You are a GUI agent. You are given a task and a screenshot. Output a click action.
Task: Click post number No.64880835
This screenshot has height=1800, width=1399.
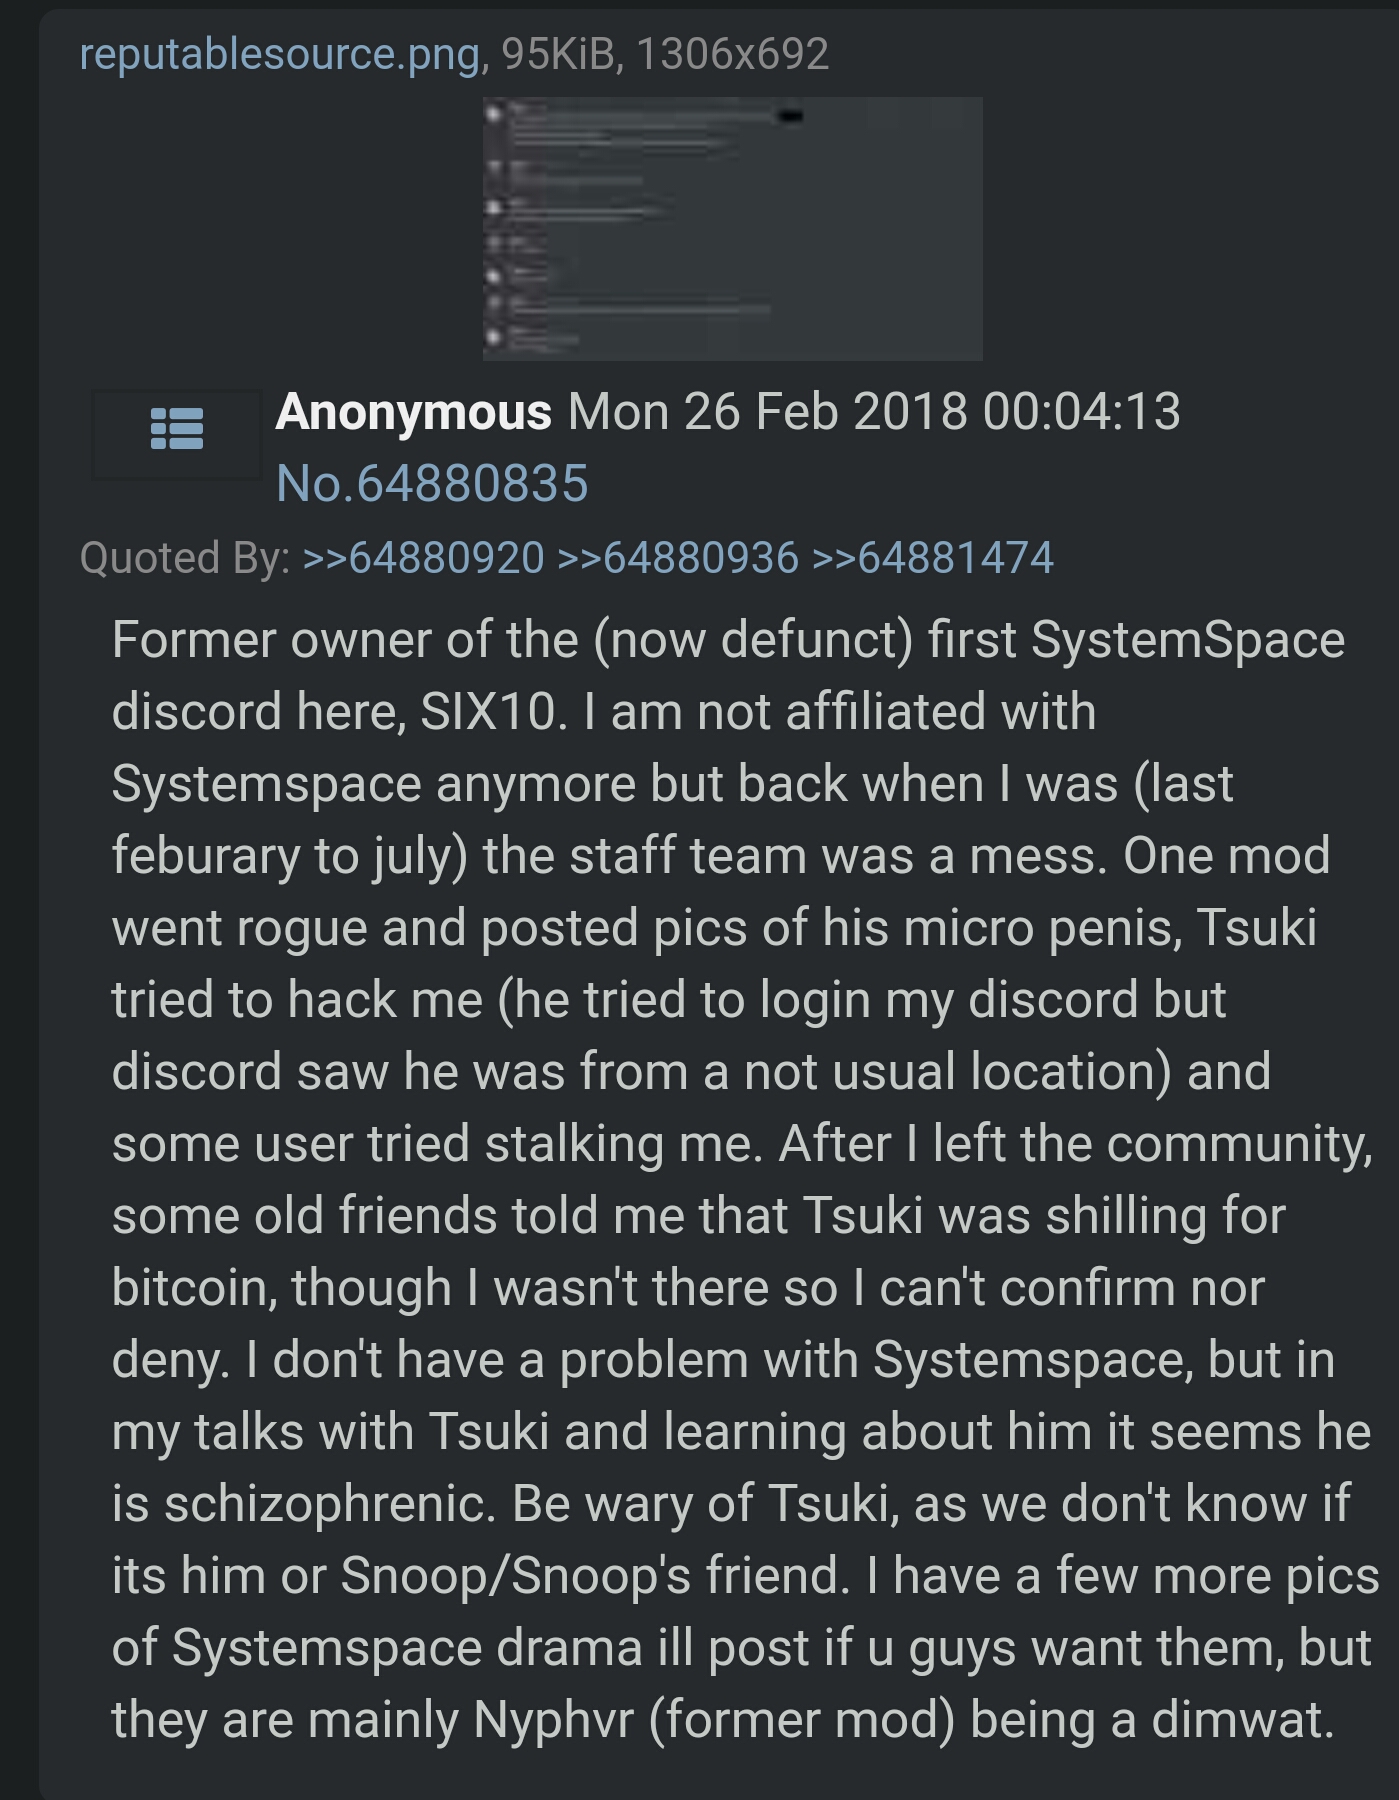pyautogui.click(x=432, y=484)
